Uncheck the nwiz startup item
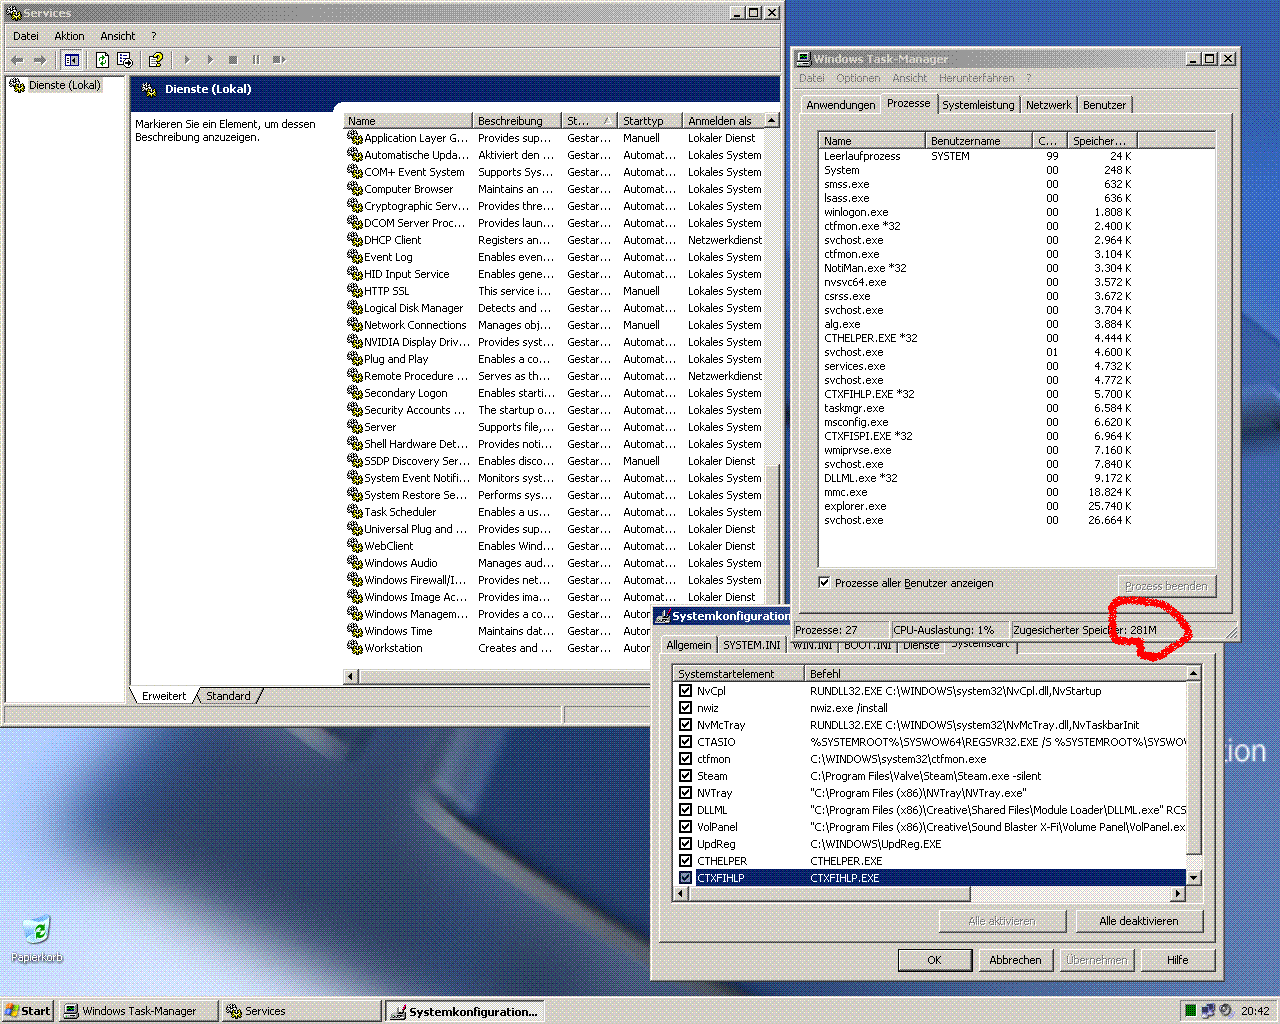This screenshot has width=1280, height=1024. [685, 708]
